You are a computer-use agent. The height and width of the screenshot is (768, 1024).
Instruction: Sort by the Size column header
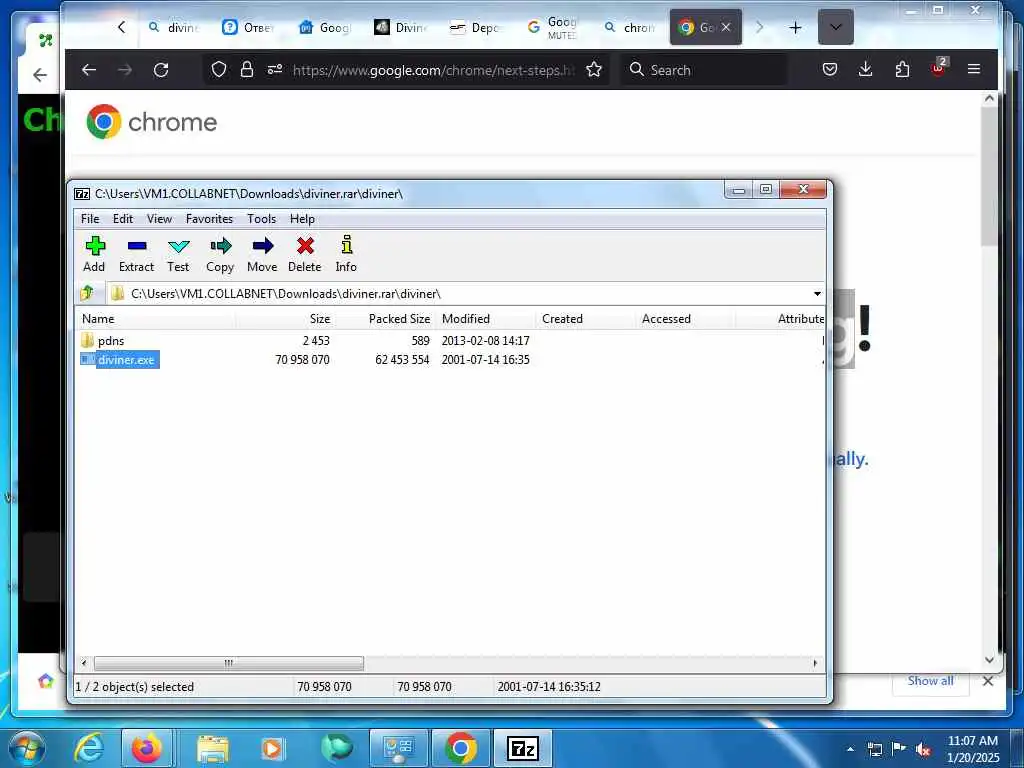pos(285,319)
